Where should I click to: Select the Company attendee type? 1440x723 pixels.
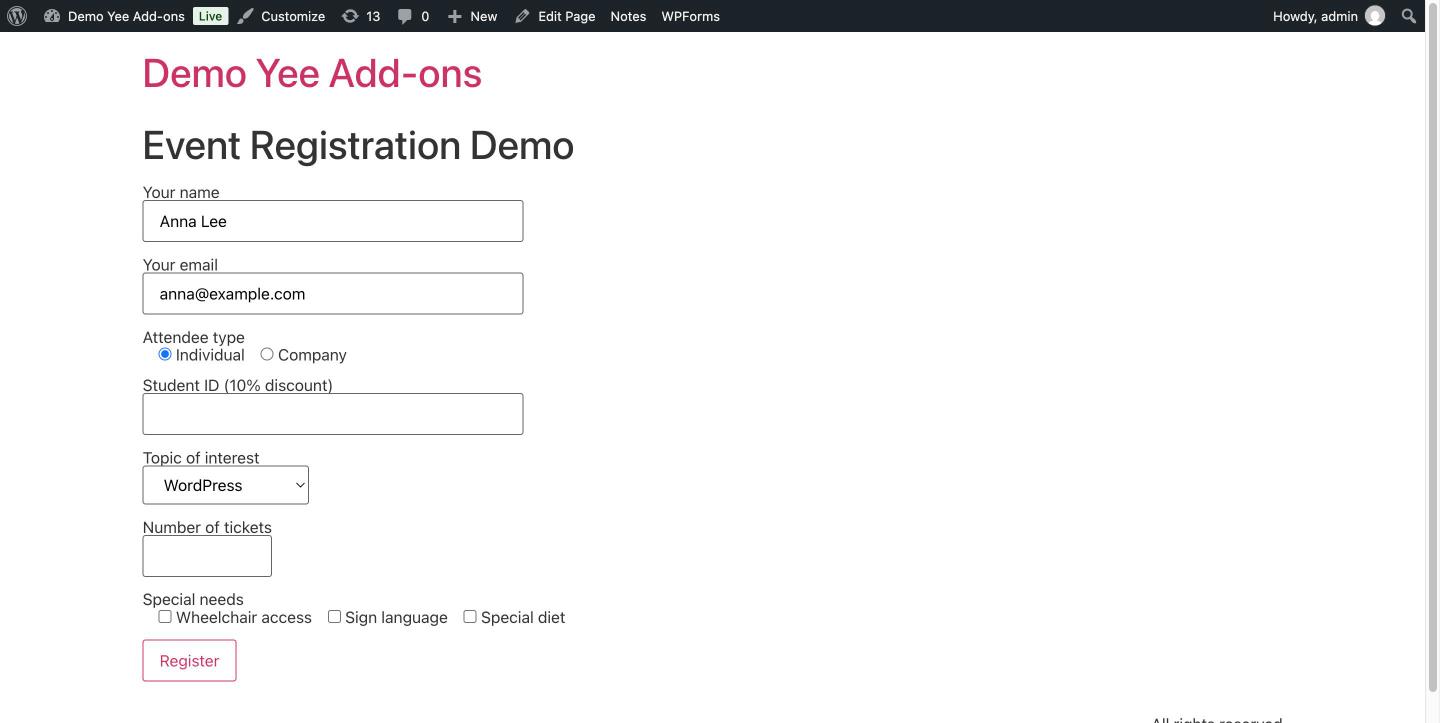(x=267, y=354)
